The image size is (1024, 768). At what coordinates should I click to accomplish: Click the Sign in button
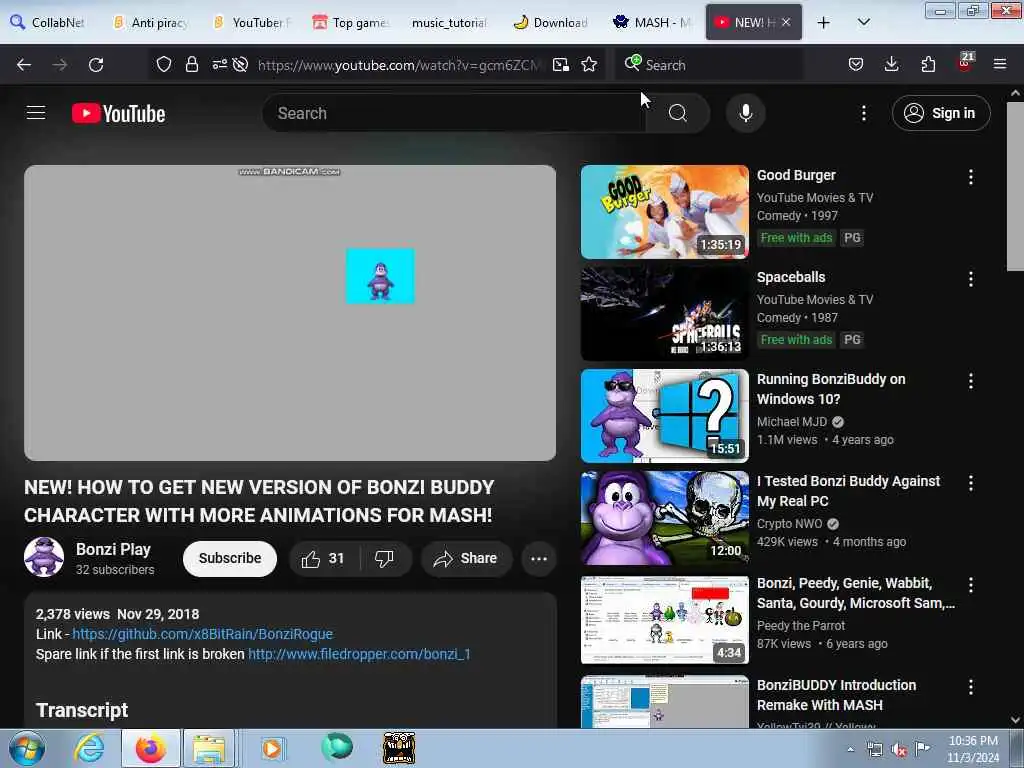[x=941, y=113]
